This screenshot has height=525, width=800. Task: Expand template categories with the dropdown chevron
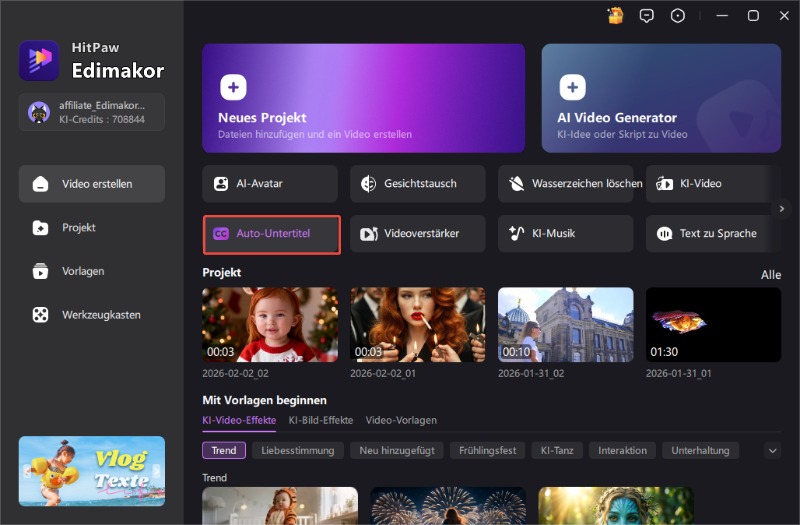772,451
